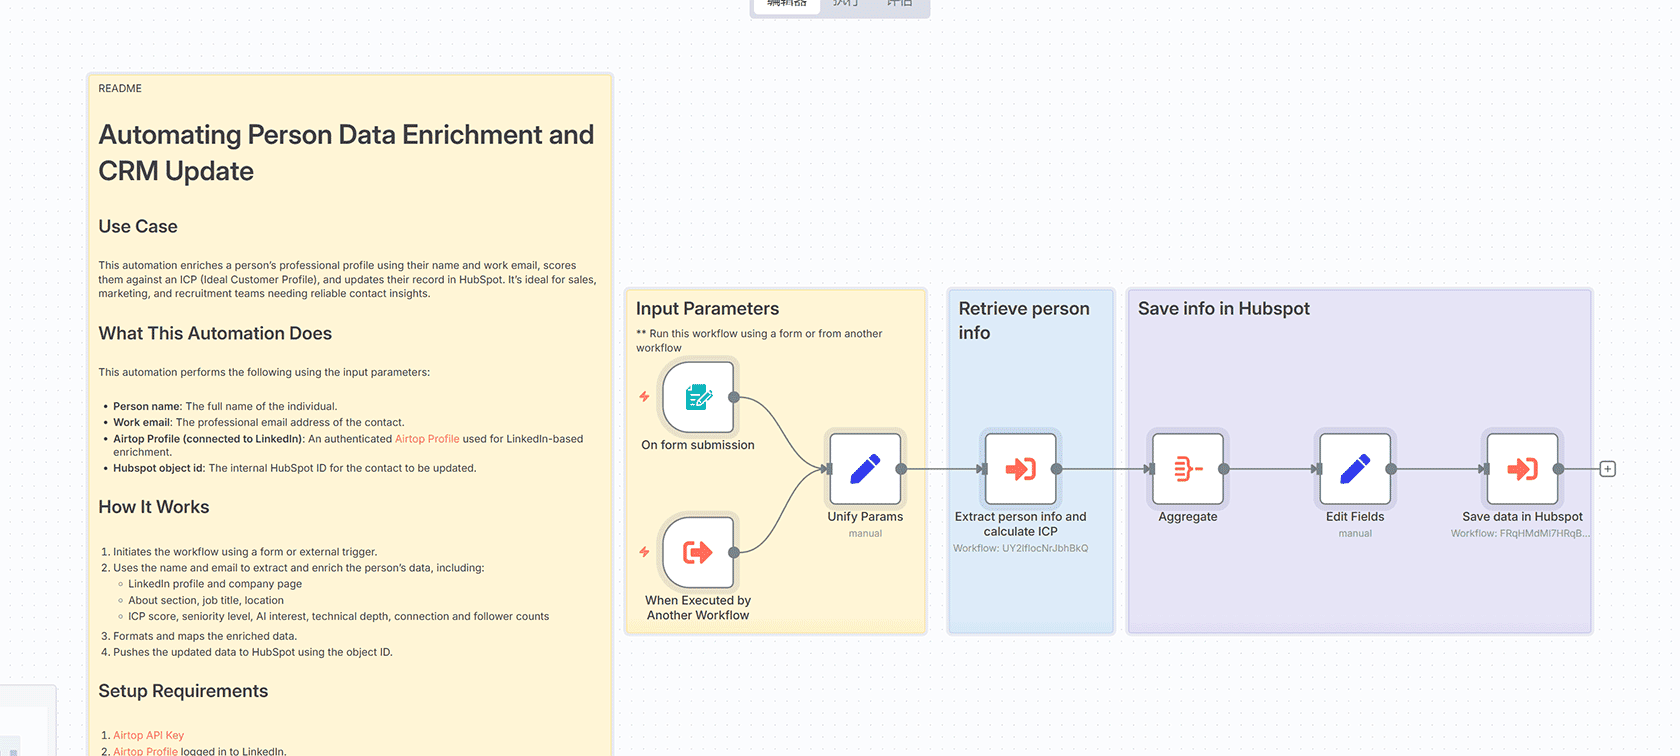Screen dimensions: 1680x756
Task: Click the Unify Params pencil icon
Action: [x=864, y=468]
